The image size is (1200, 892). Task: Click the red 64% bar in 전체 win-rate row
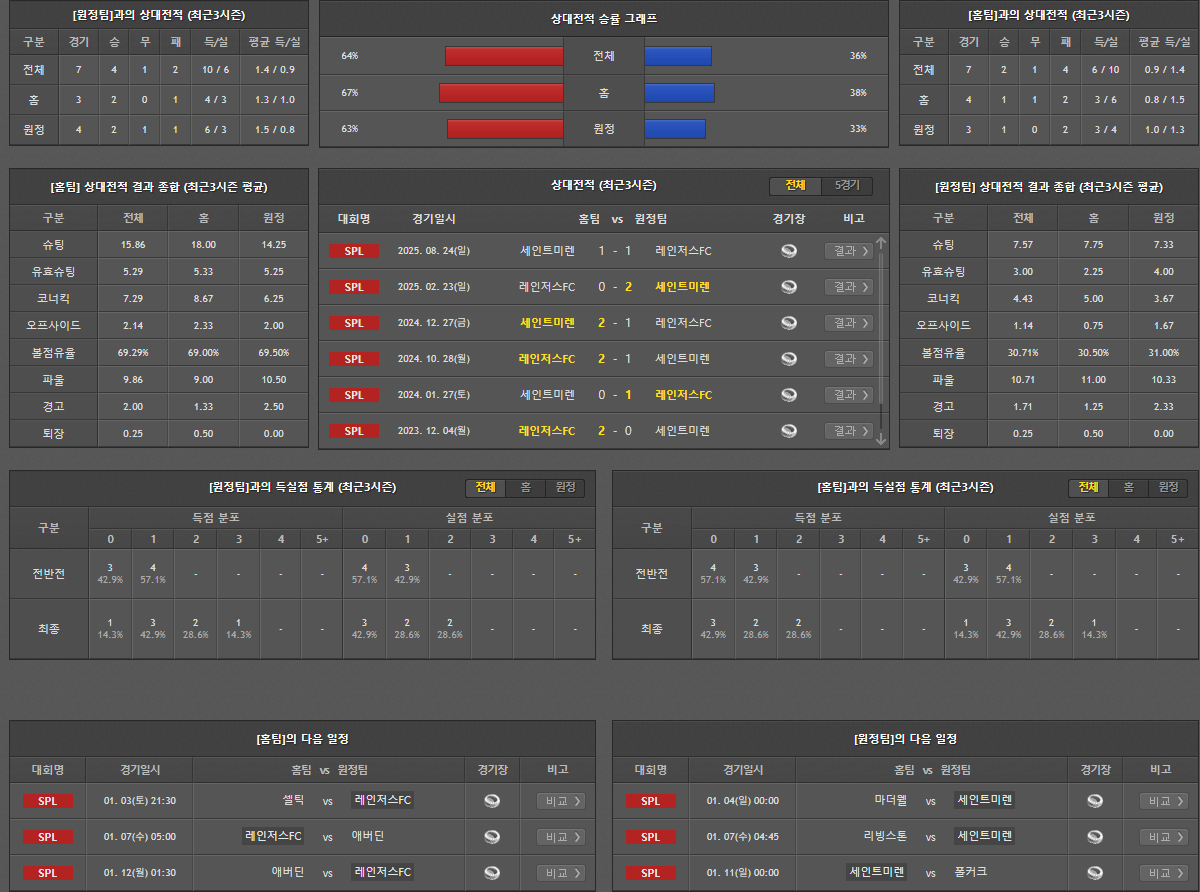(504, 56)
